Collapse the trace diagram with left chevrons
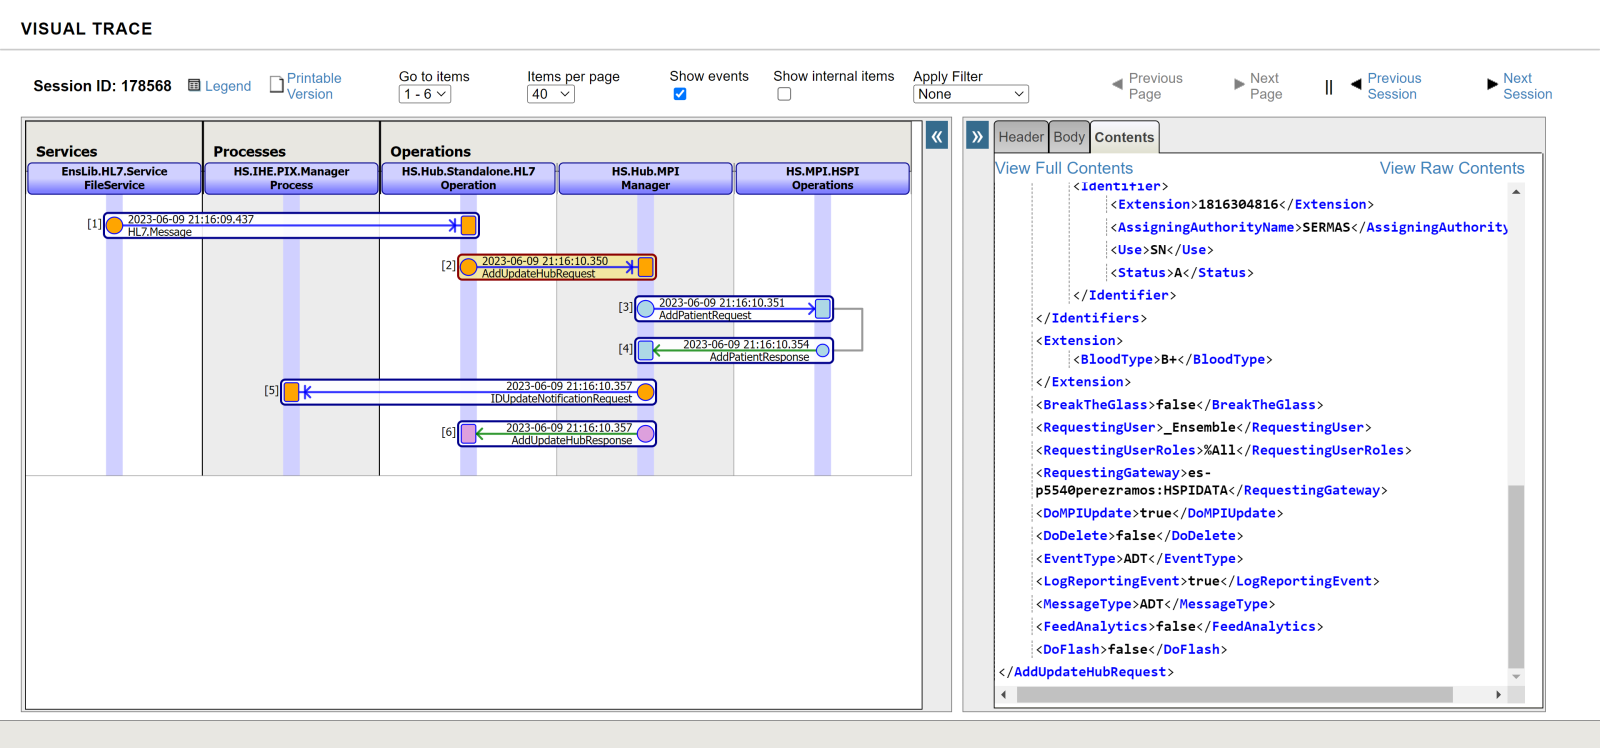1600x748 pixels. point(937,137)
